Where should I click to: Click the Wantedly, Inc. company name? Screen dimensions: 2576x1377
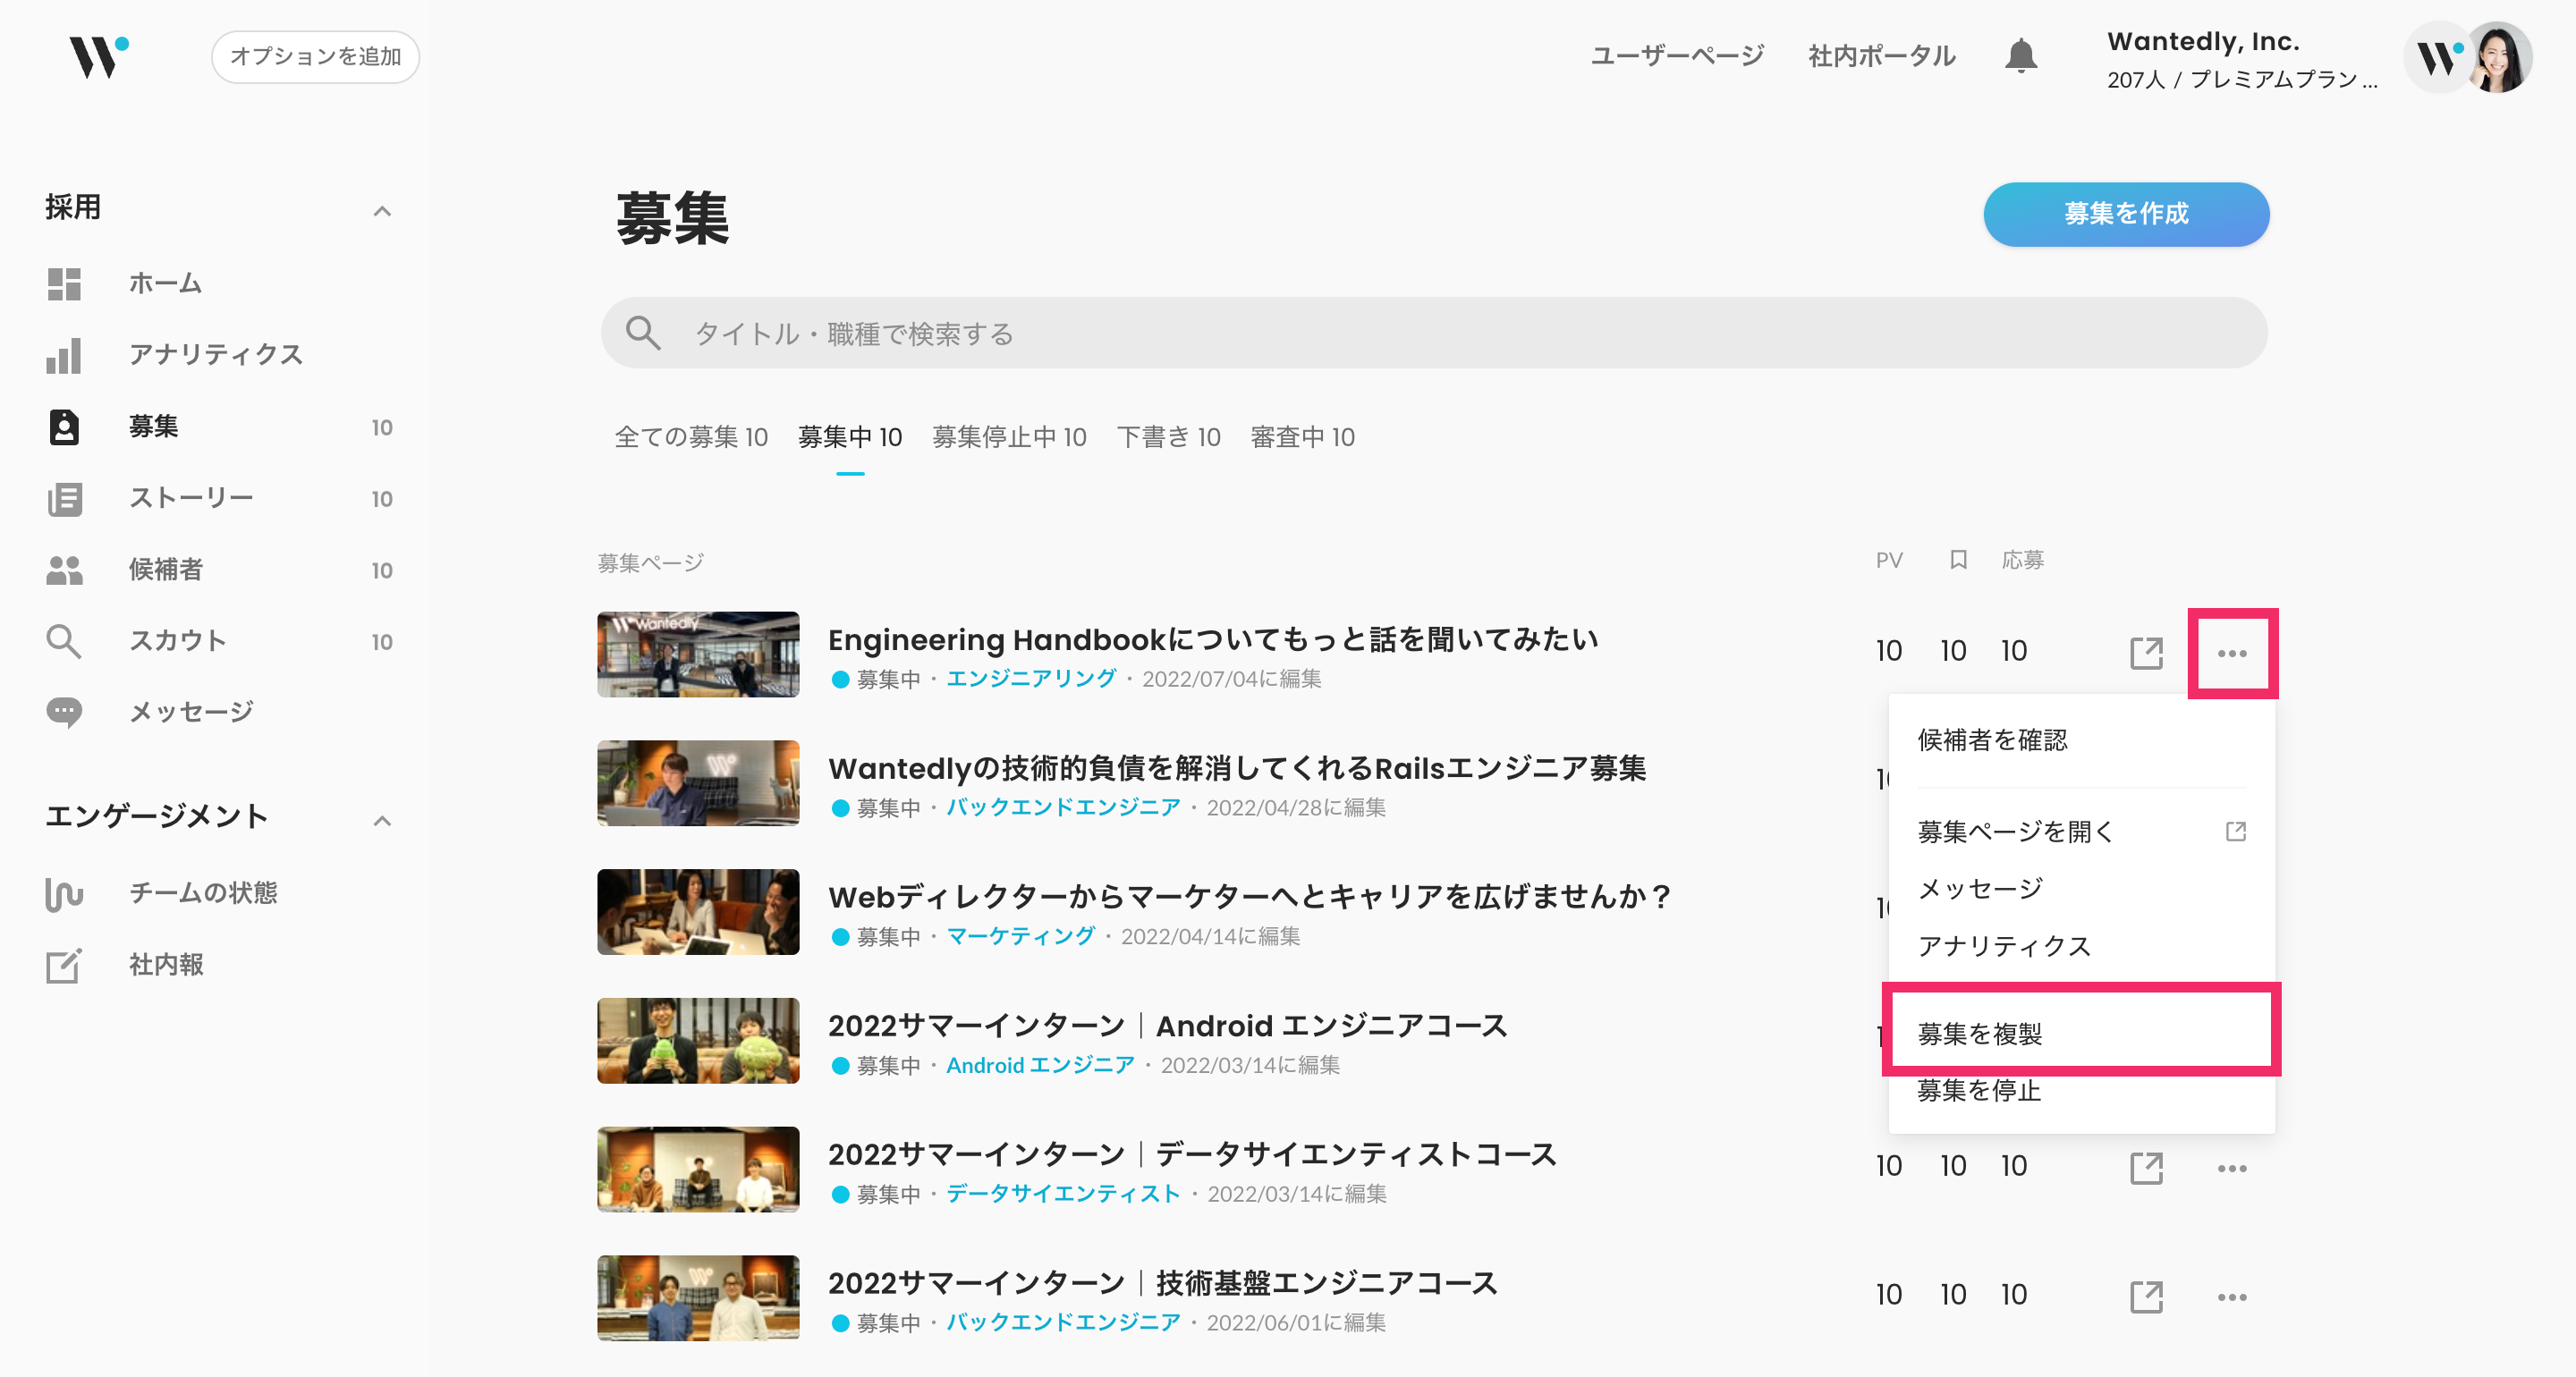click(2202, 41)
